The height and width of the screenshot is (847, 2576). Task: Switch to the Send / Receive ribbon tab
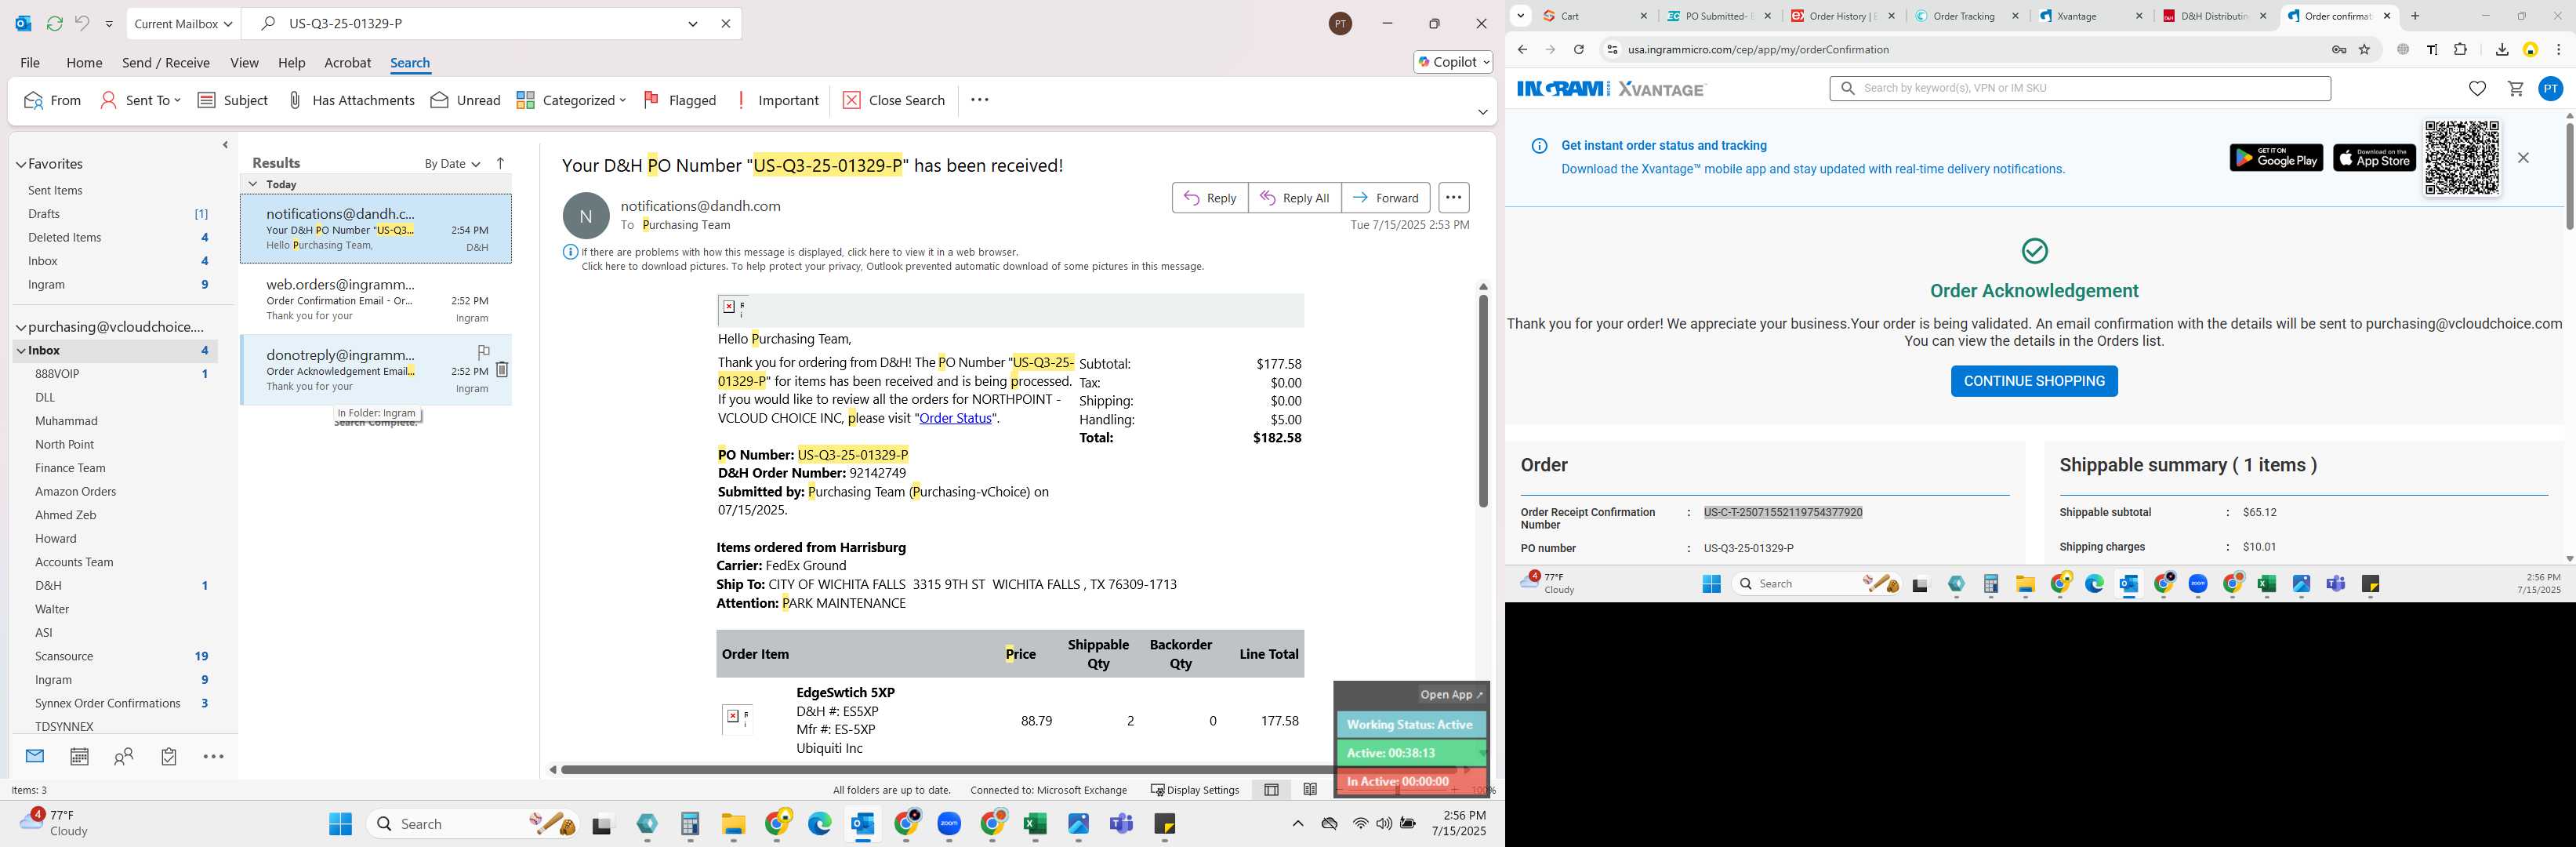point(166,62)
